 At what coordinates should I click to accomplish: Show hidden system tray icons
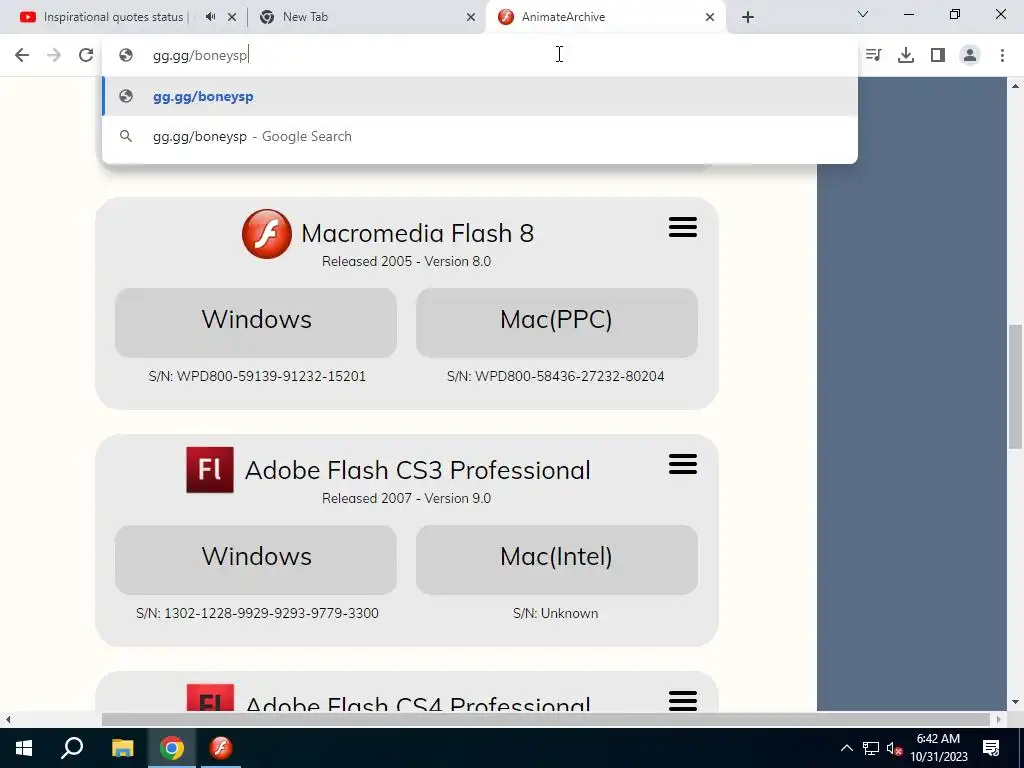click(x=846, y=748)
